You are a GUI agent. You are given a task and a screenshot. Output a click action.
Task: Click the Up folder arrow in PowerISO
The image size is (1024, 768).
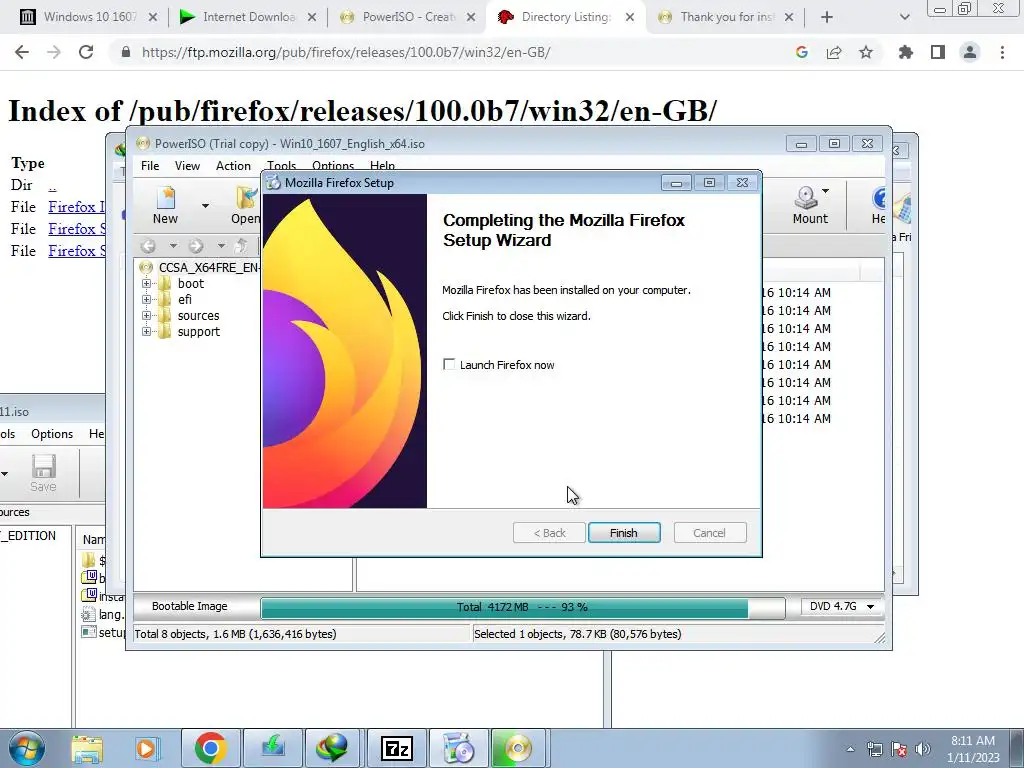pos(240,246)
